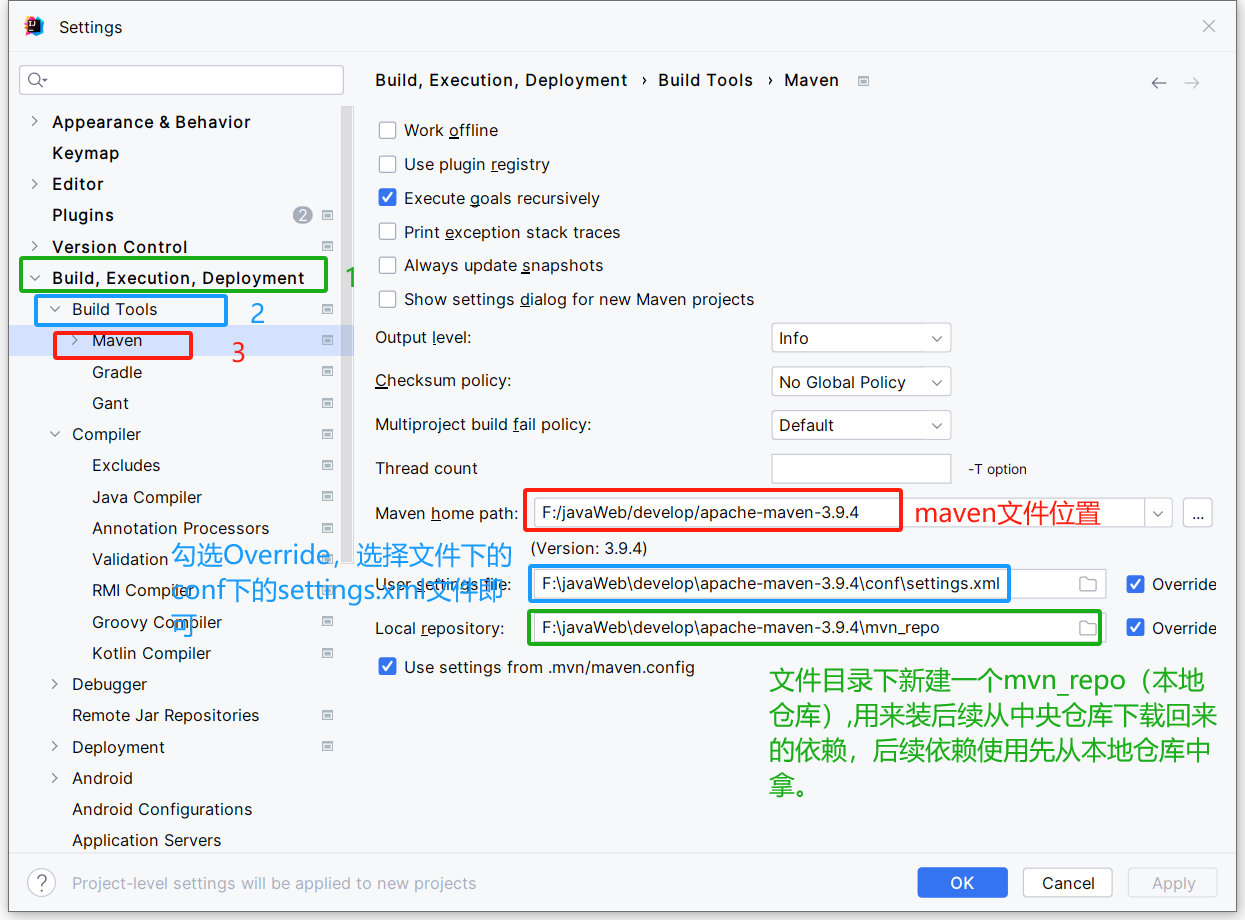Viewport: 1245px width, 920px height.
Task: Enable the Use plugin registry checkbox
Action: pos(388,164)
